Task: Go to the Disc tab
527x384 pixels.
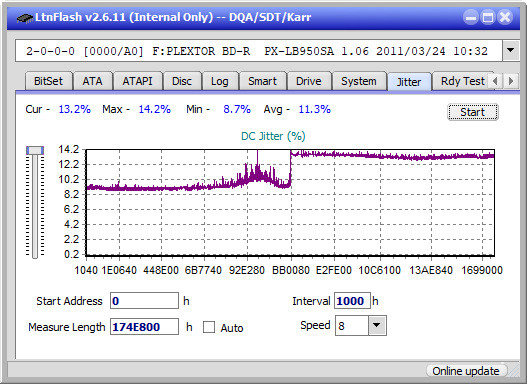Action: click(182, 81)
